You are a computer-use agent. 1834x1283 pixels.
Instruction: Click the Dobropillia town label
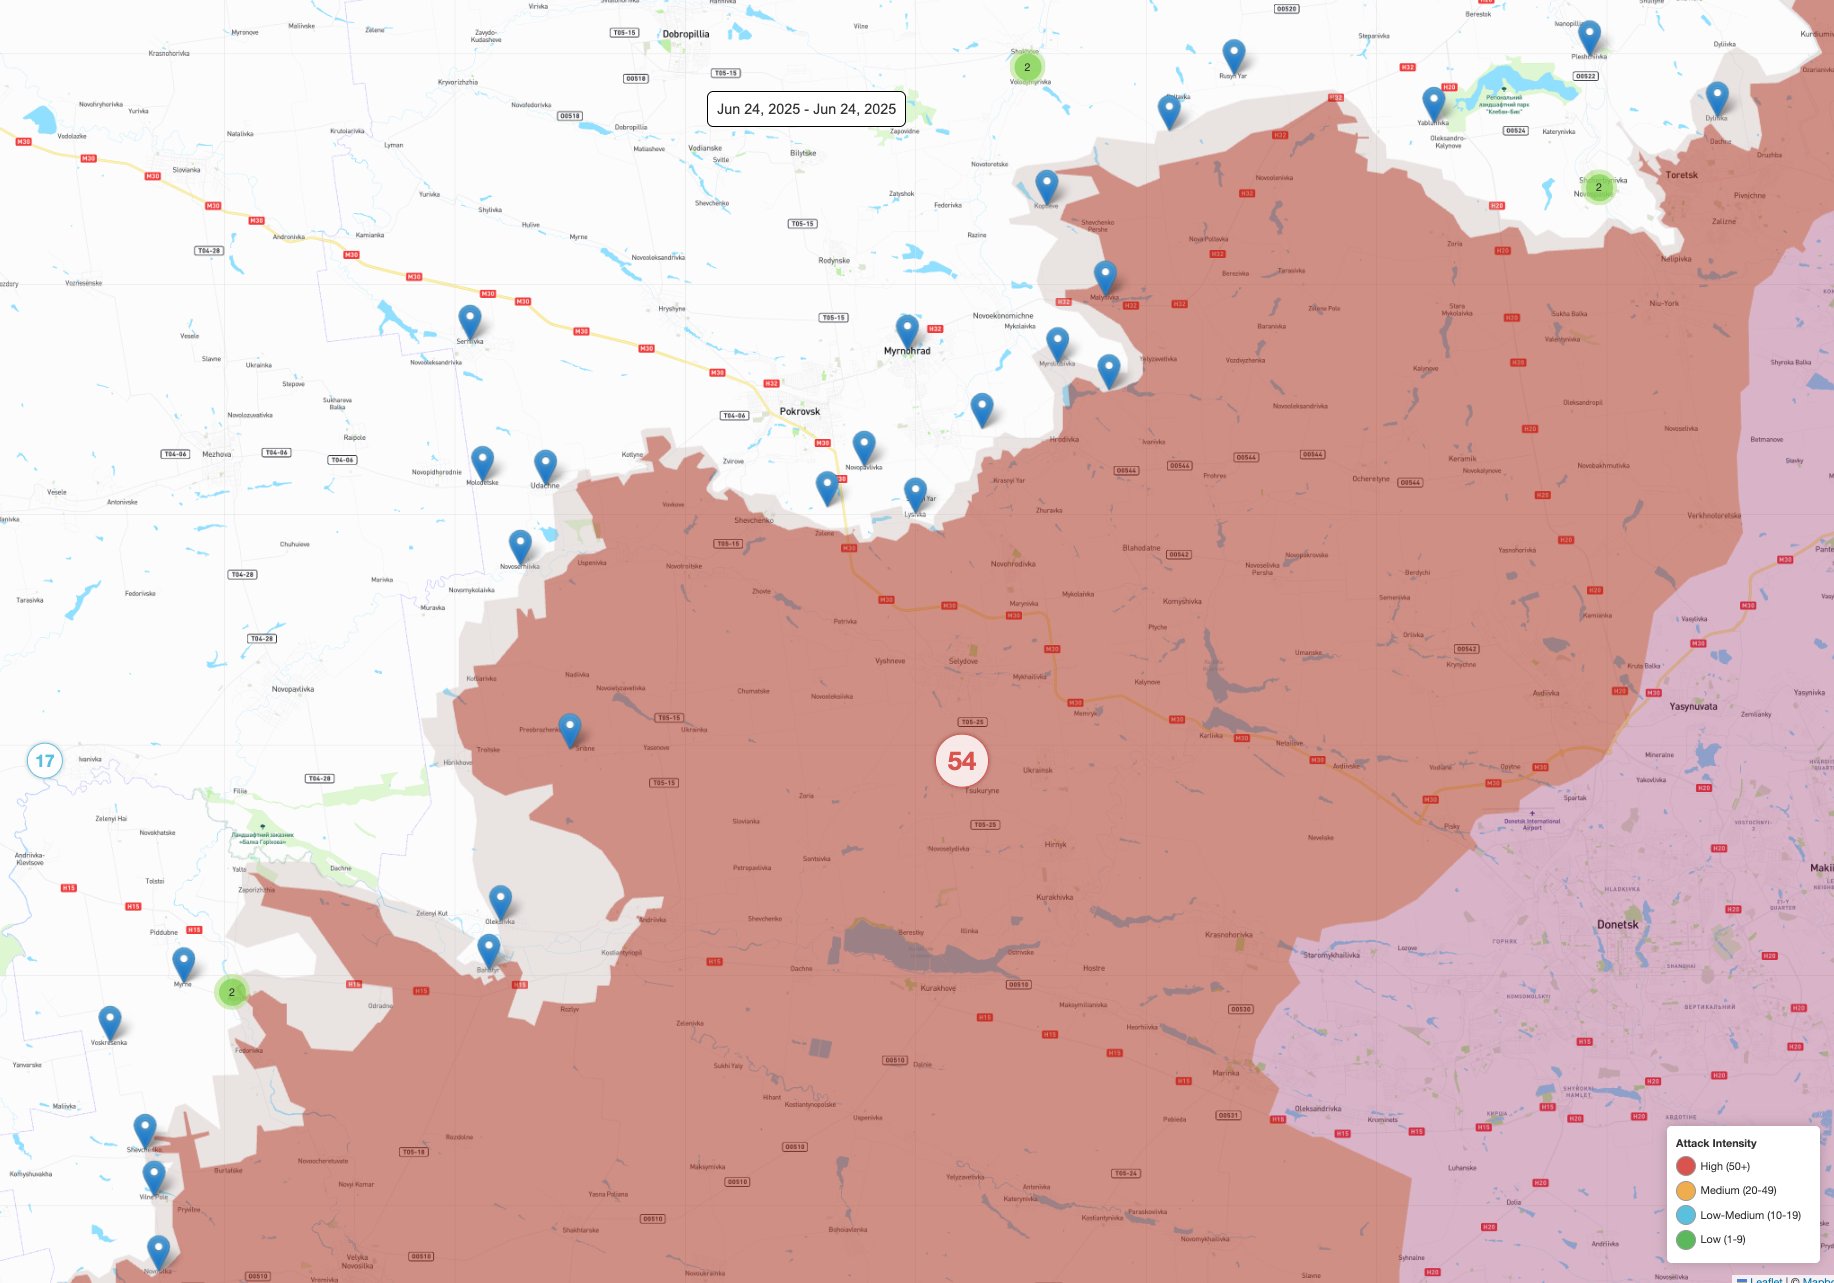(686, 34)
